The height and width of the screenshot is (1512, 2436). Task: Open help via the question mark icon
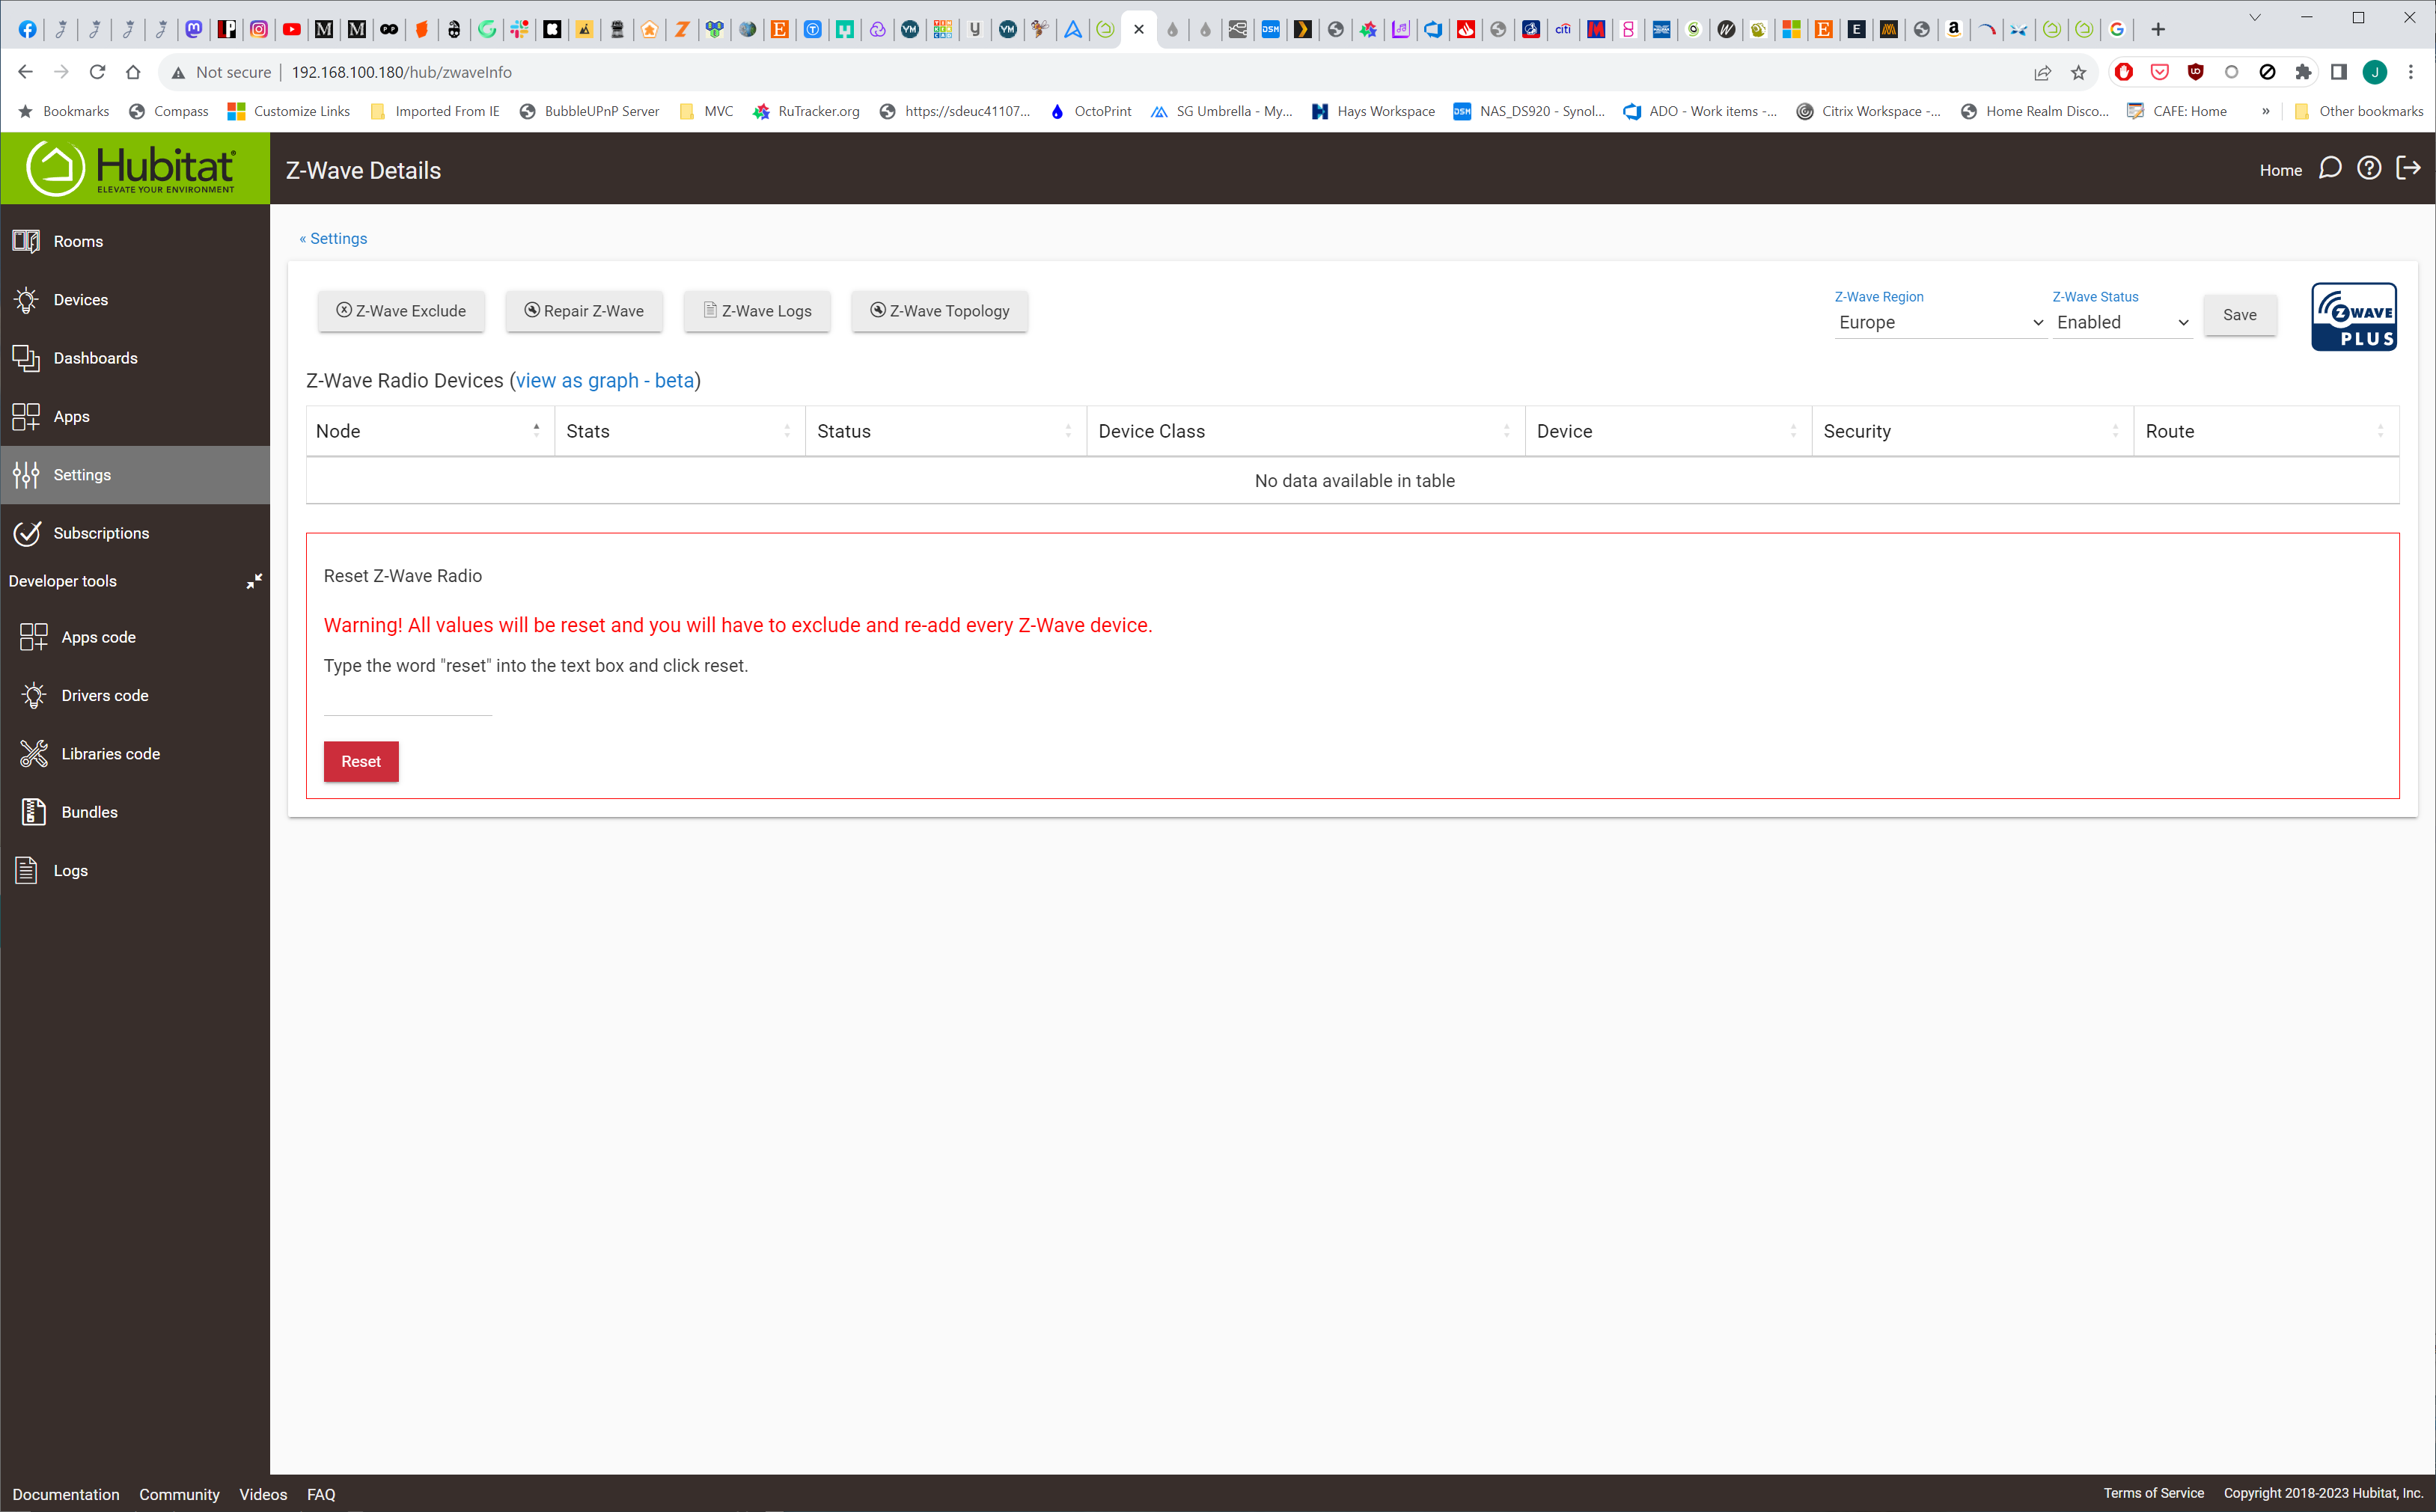coord(2369,168)
